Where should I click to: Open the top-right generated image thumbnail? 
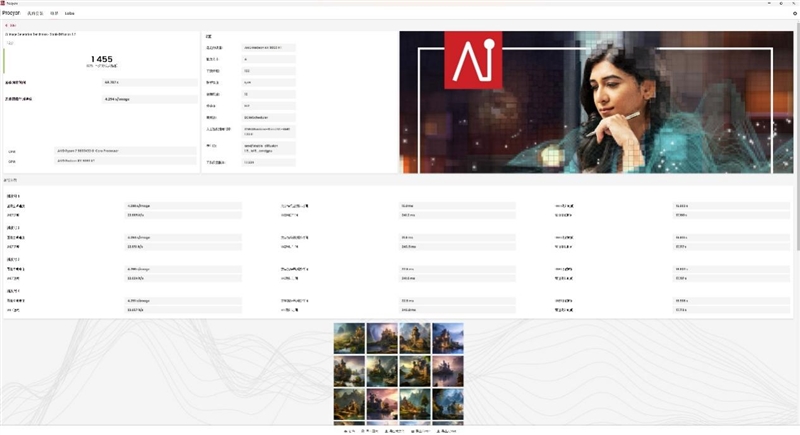tap(447, 338)
